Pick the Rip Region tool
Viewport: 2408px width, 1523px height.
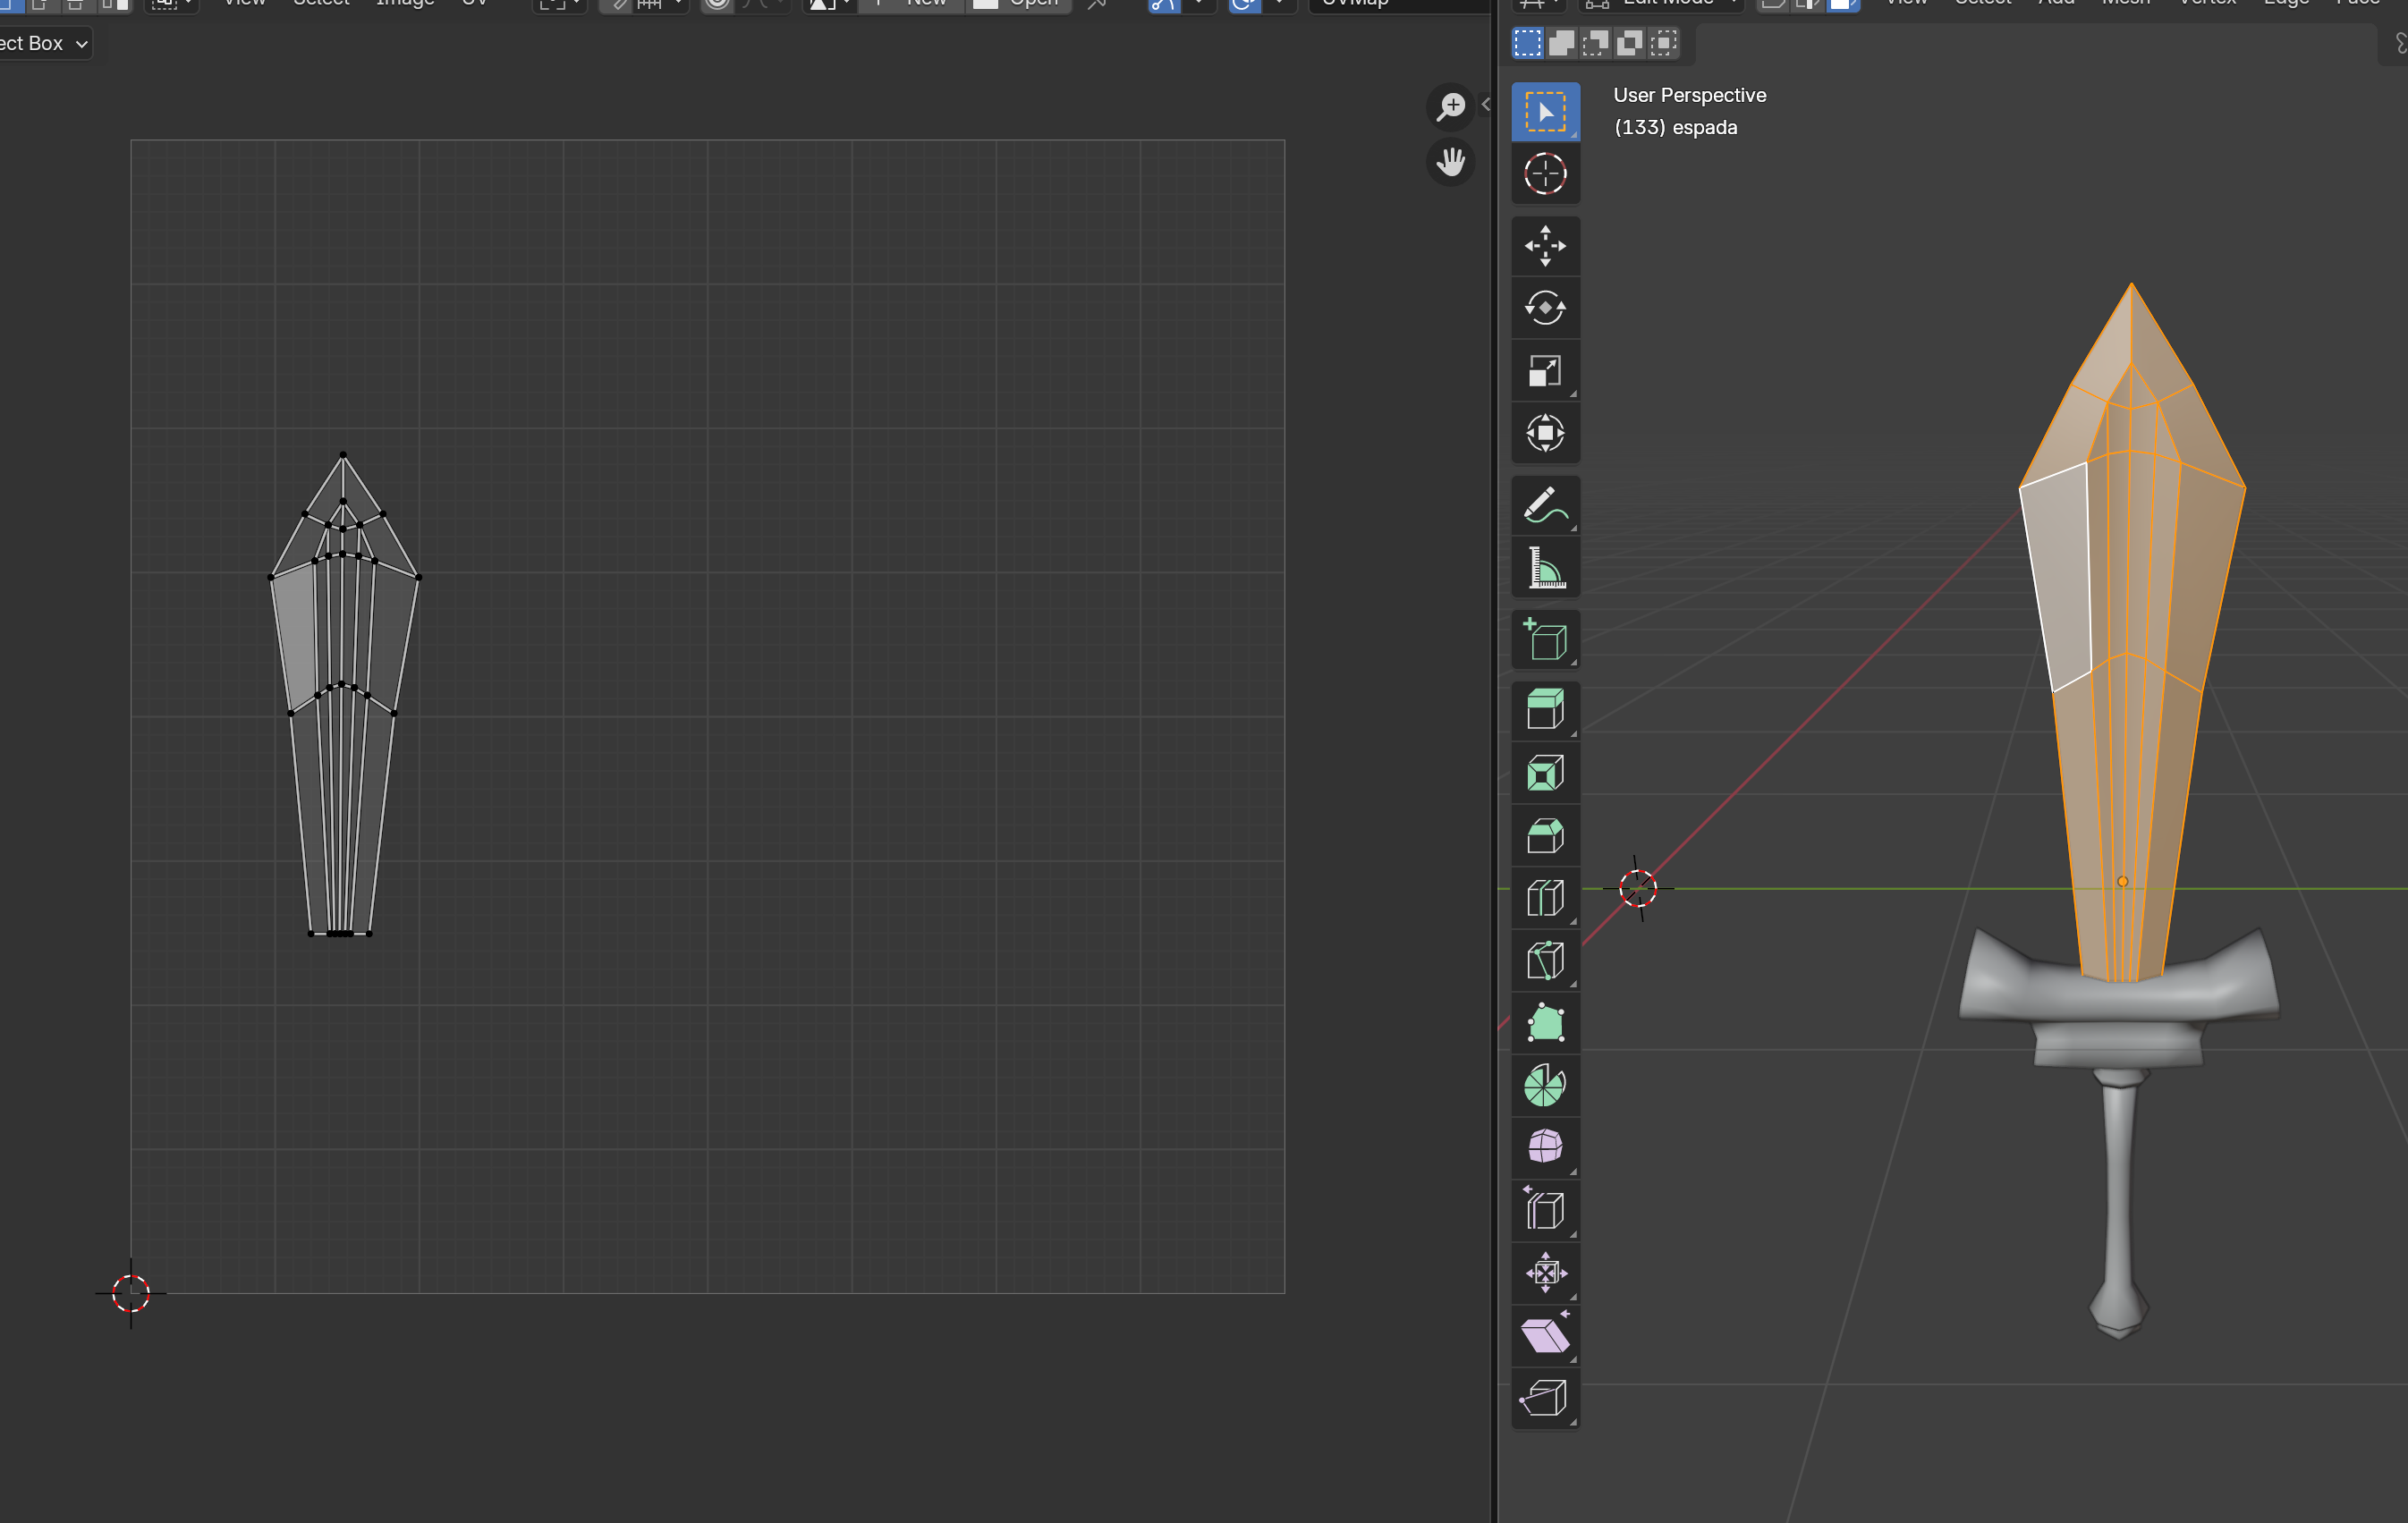pos(1545,1398)
